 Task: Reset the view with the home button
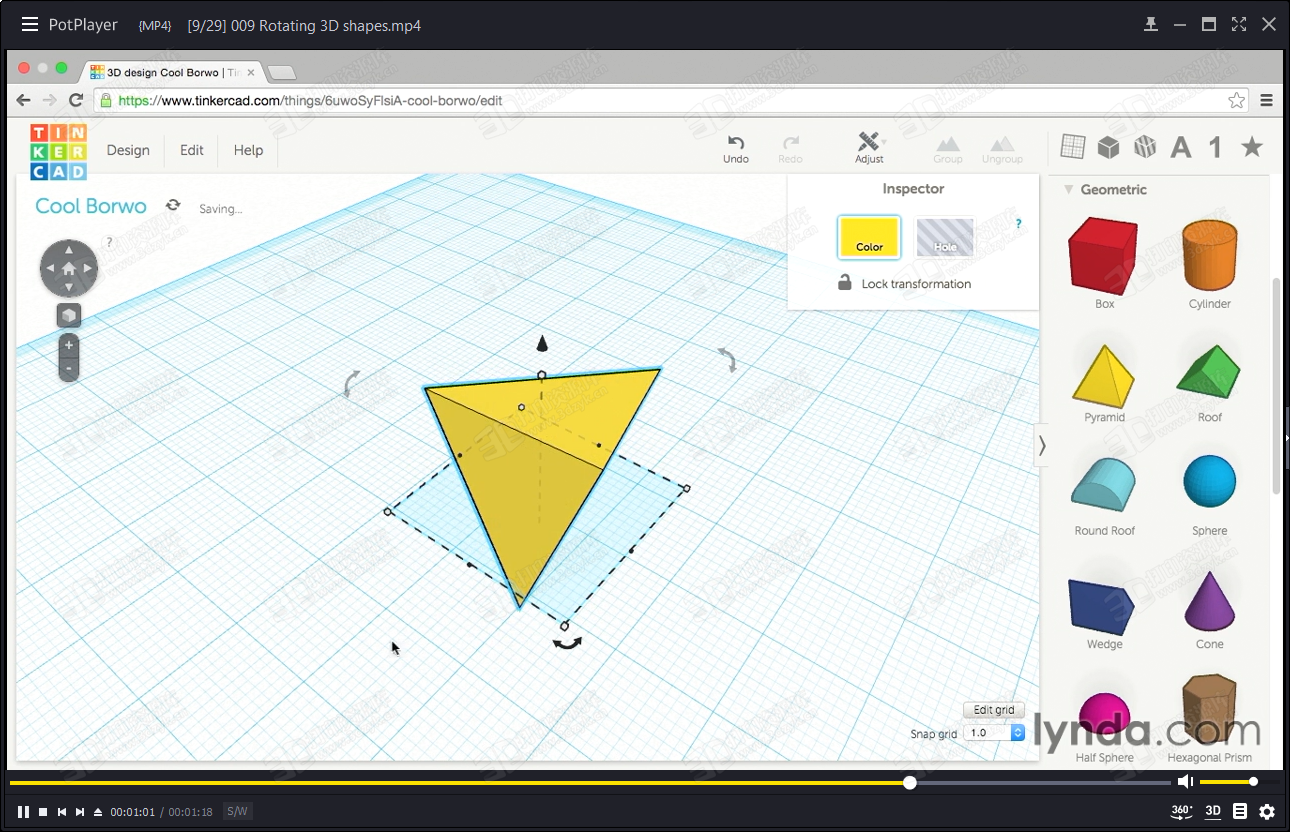coord(68,268)
